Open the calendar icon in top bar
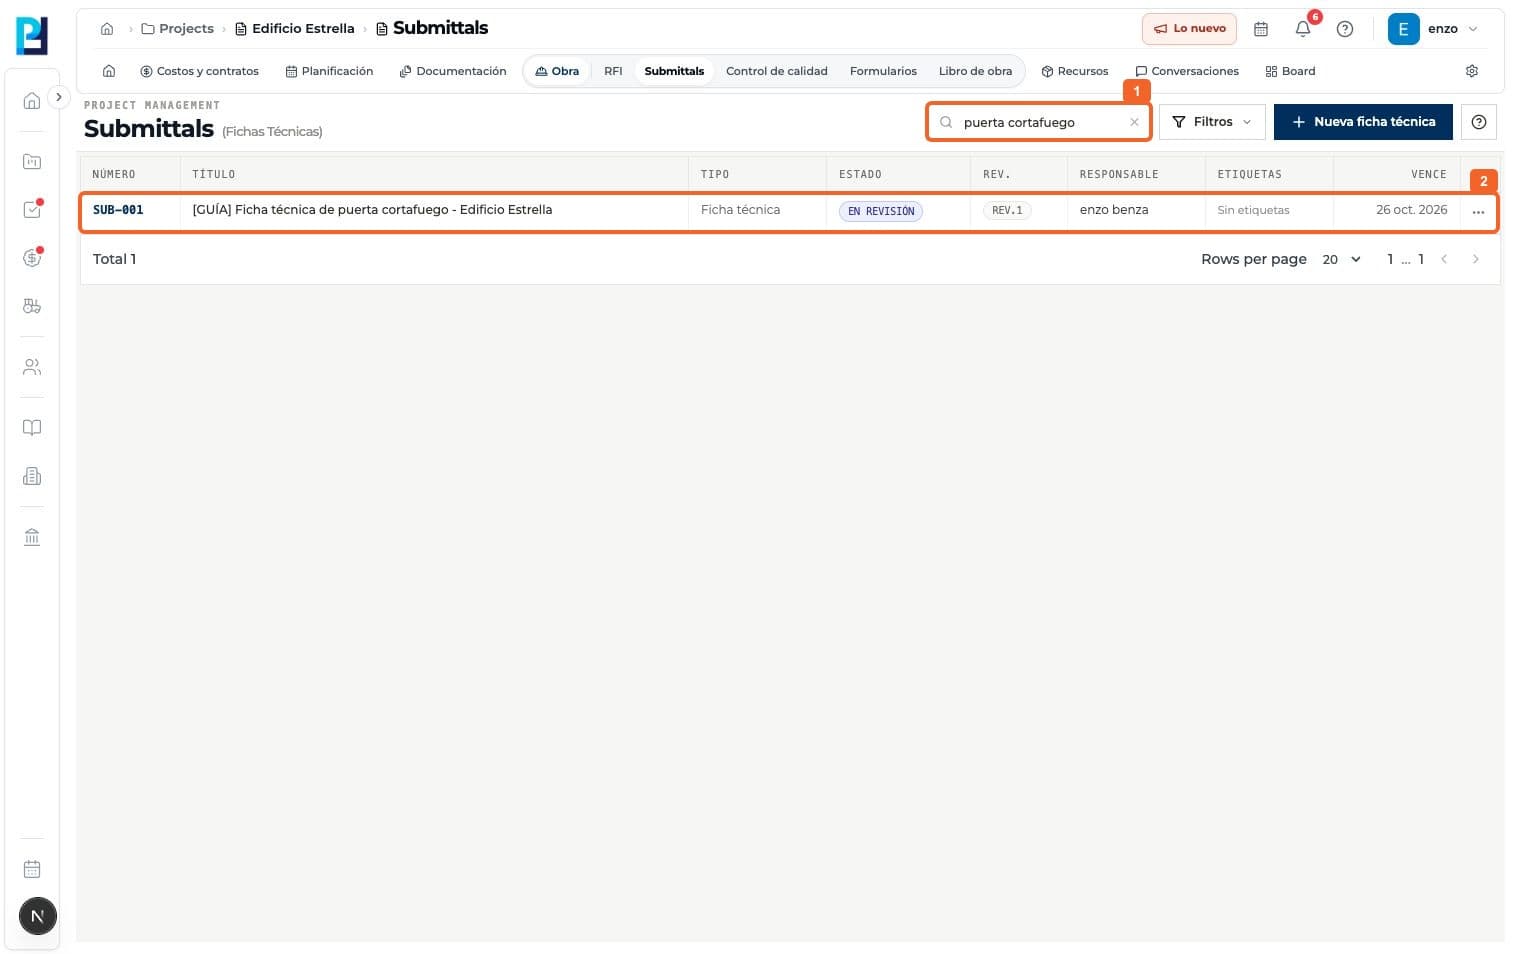 (x=1261, y=29)
